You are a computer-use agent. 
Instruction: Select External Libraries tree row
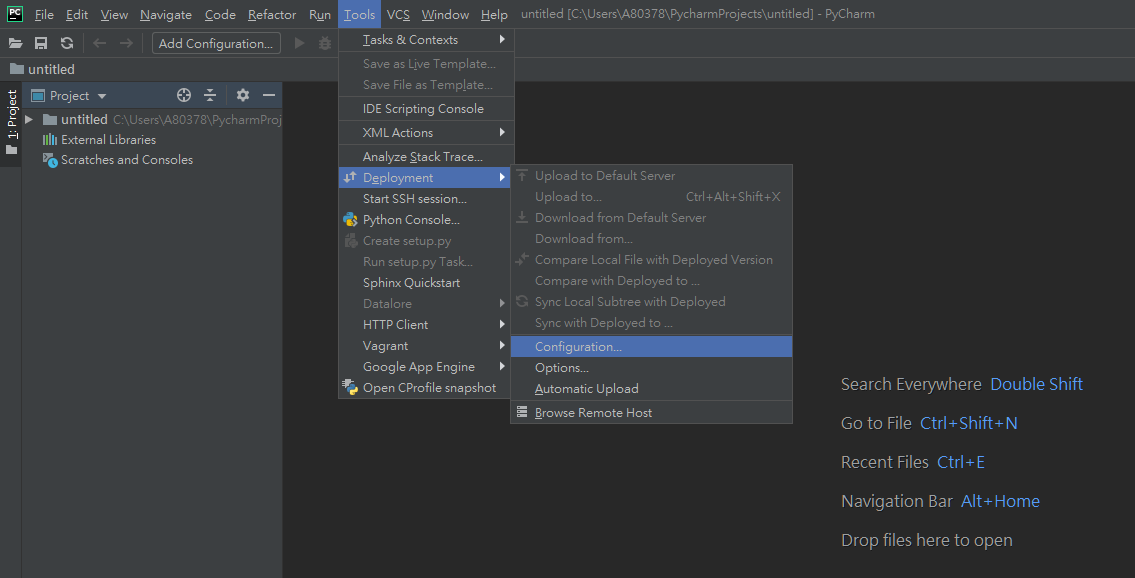point(152,140)
